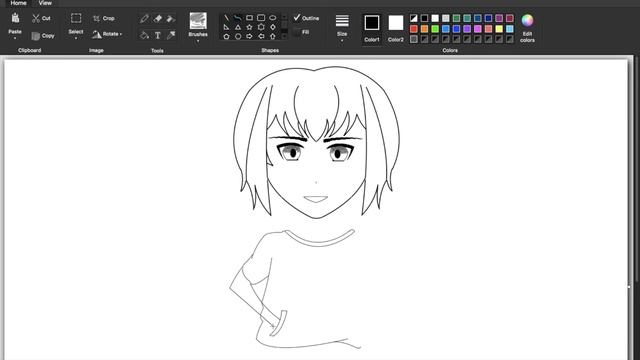
Task: Pick the Rectangle shape
Action: pos(249,18)
